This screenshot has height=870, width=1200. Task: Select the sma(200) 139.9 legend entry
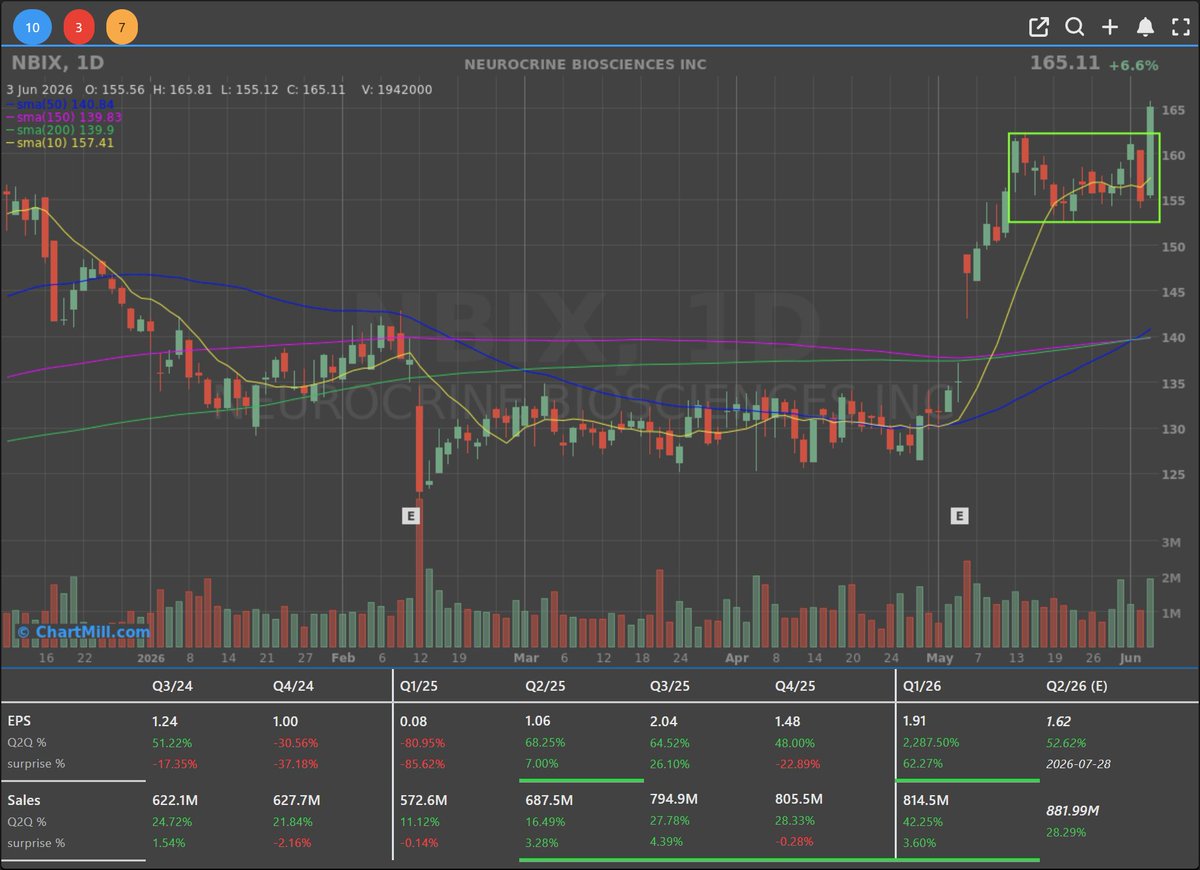click(59, 130)
